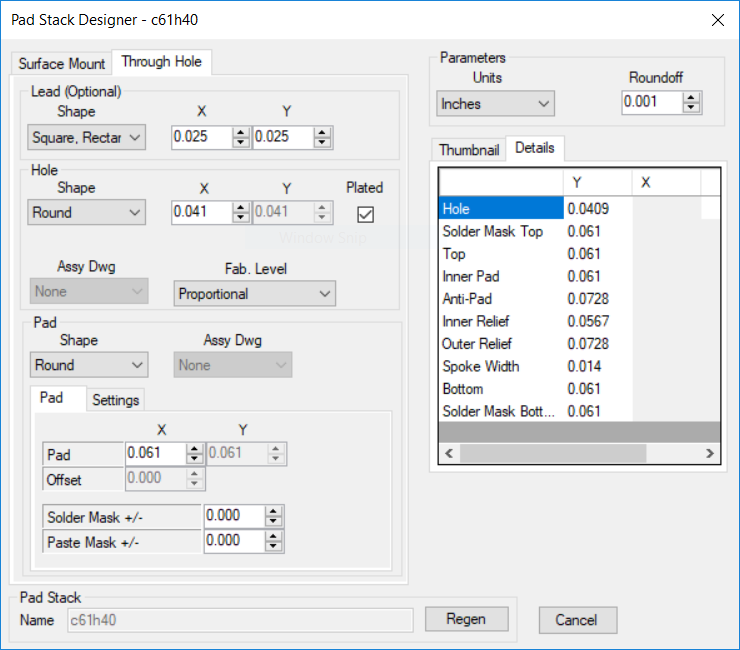
Task: Decrease Solder Mask +/- value
Action: pyautogui.click(x=273, y=521)
